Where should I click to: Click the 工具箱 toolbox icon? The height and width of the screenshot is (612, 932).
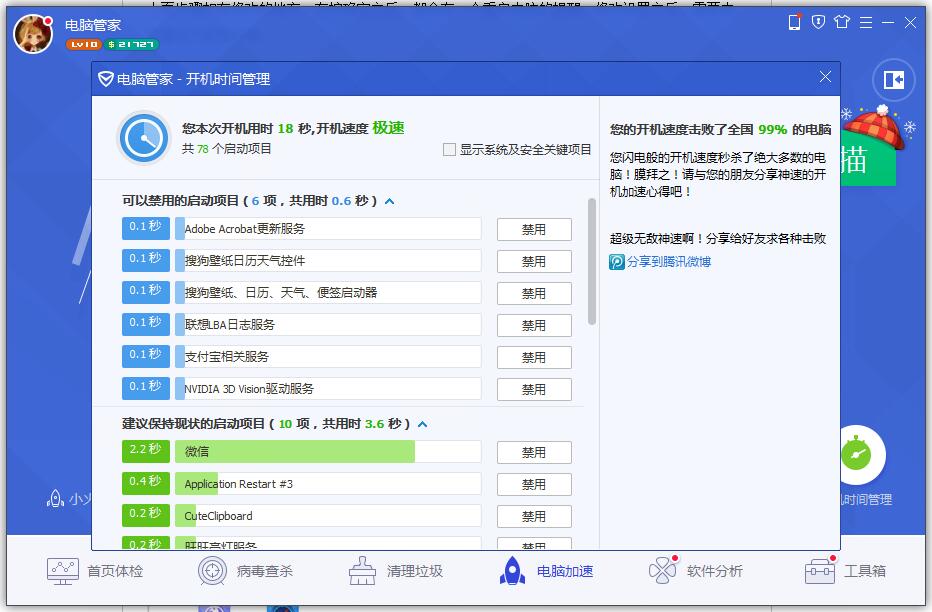(x=820, y=571)
